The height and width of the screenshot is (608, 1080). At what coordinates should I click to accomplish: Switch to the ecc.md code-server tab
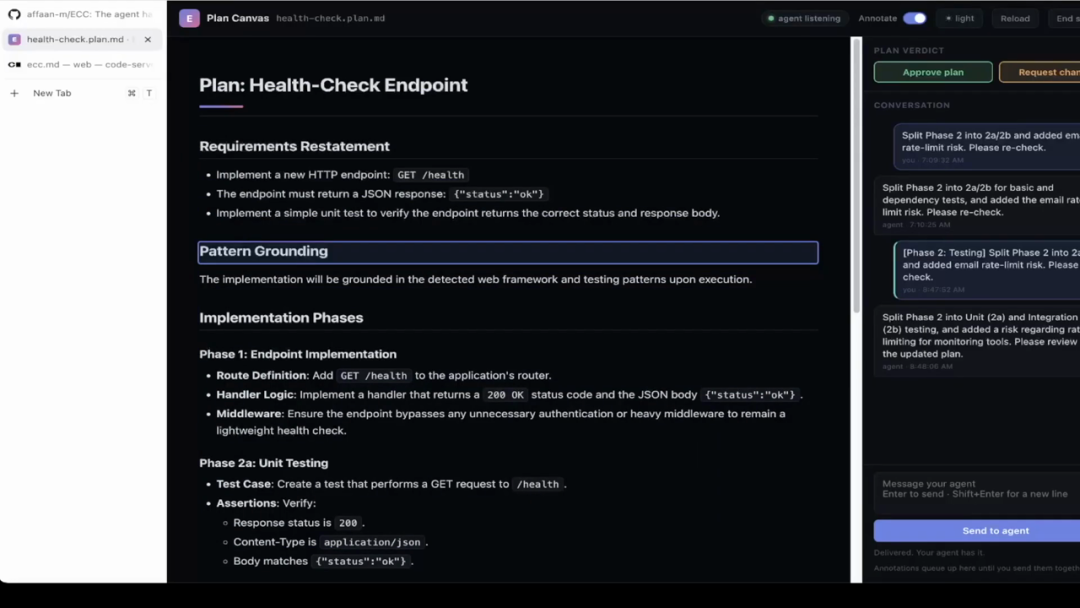click(x=82, y=65)
